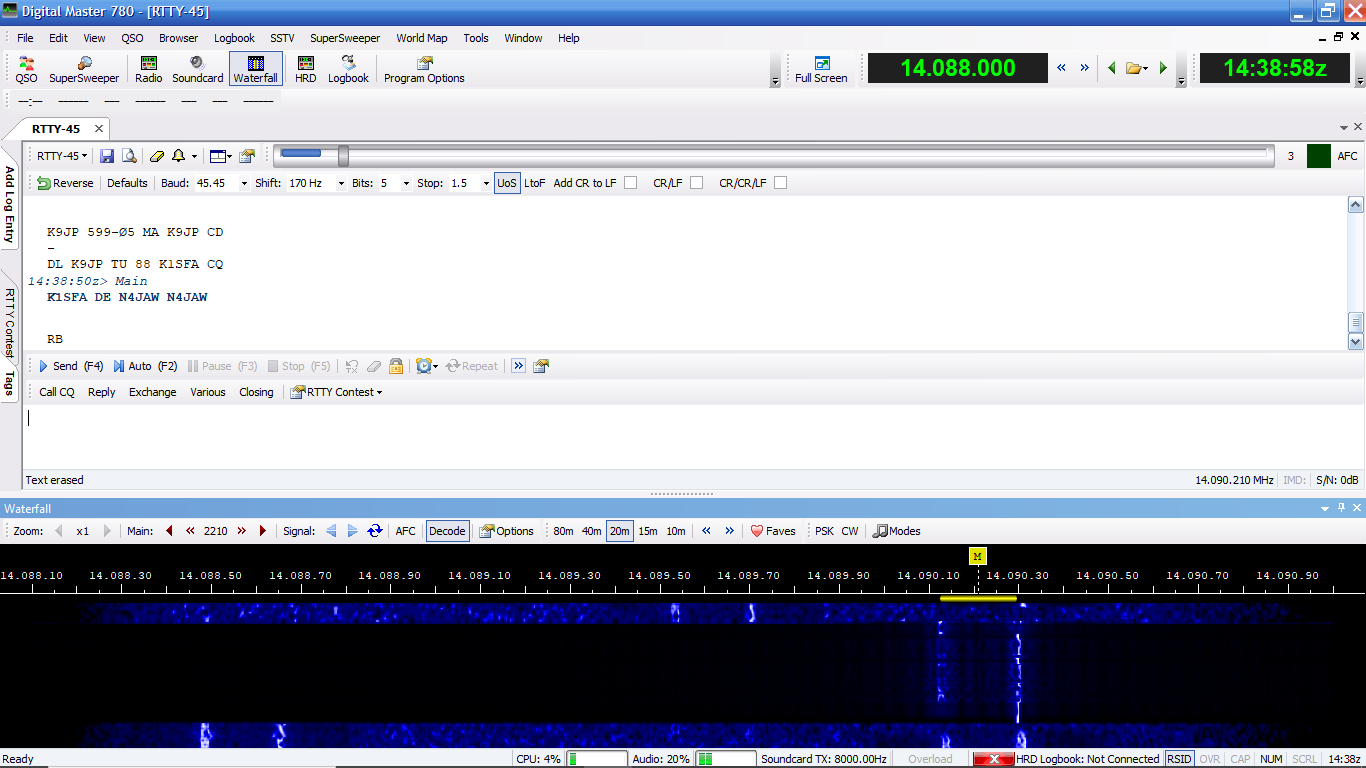The width and height of the screenshot is (1366, 768).
Task: Click the save (floppy disk) icon
Action: coord(107,156)
